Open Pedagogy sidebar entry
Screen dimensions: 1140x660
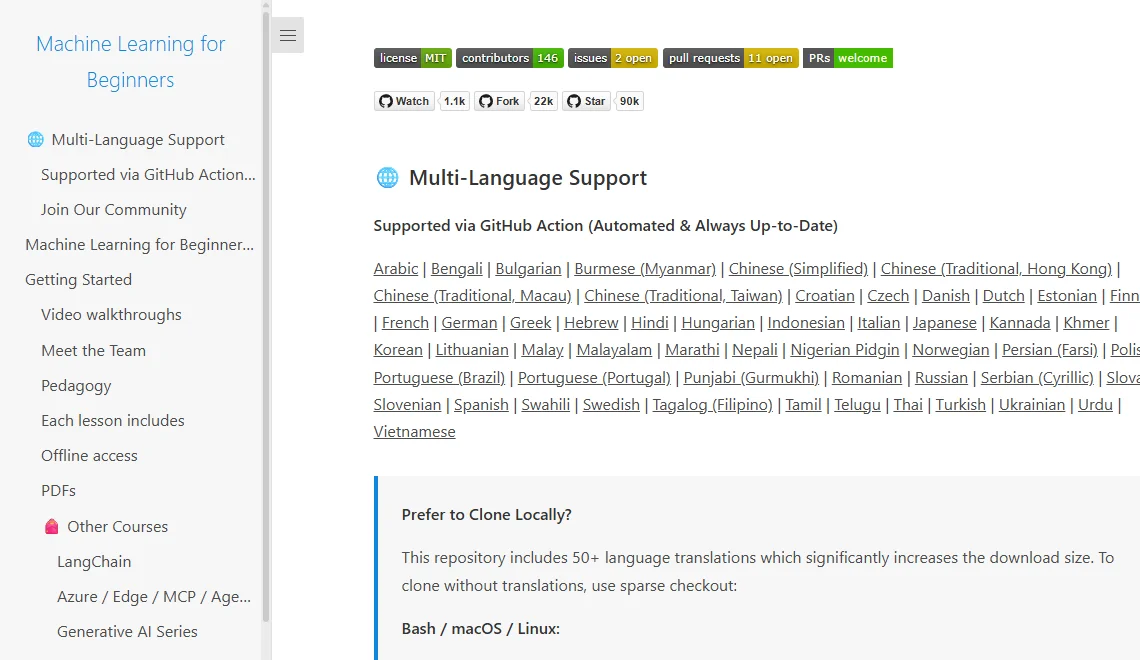76,385
